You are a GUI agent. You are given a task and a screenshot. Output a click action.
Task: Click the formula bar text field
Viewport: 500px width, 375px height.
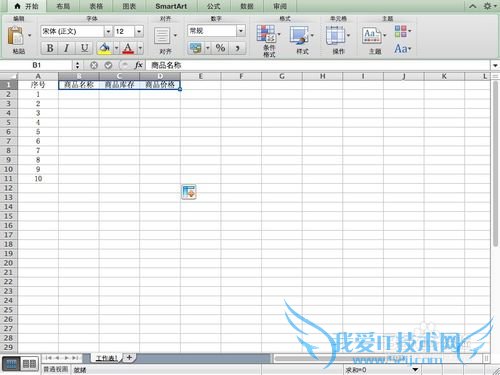[318, 65]
